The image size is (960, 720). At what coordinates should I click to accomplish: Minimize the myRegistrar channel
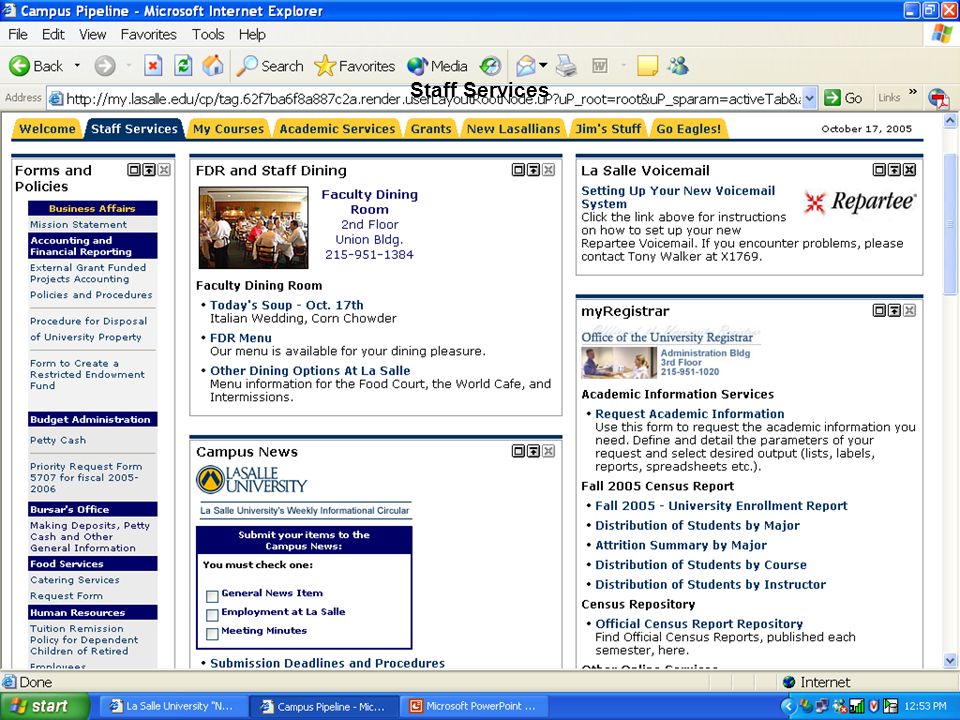coord(894,310)
